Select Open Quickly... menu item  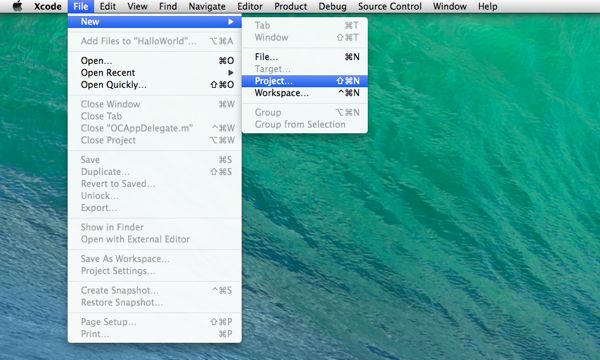tap(155, 85)
